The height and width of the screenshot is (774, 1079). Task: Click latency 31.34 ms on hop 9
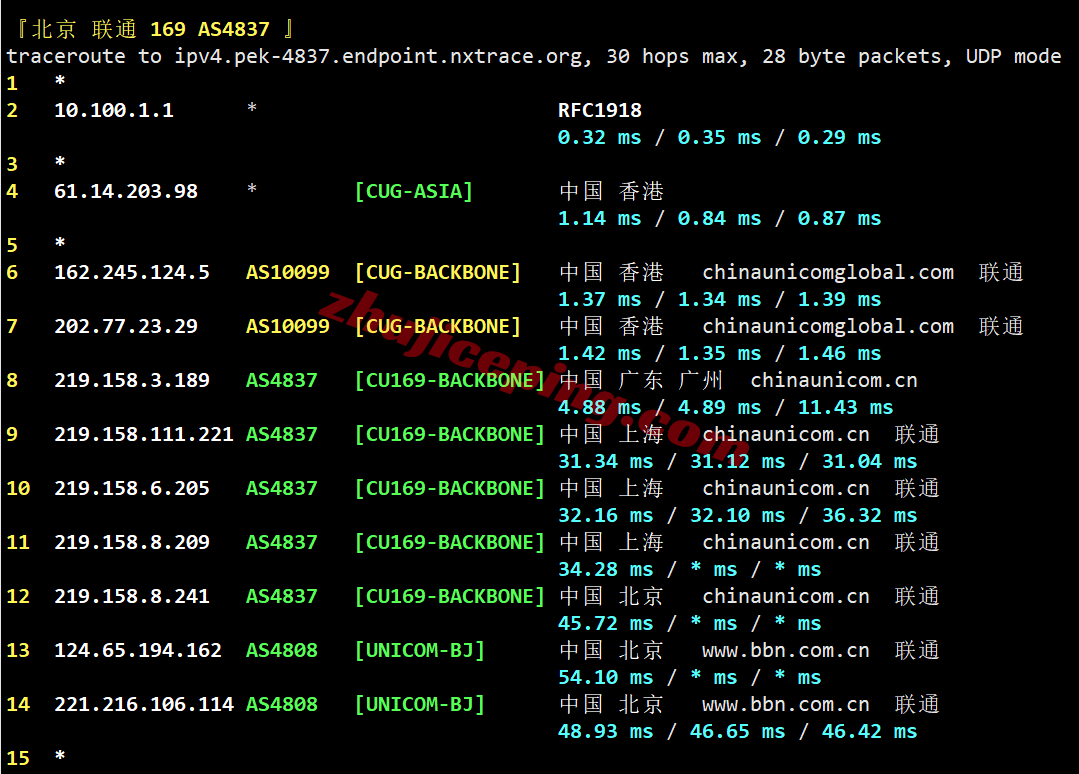click(606, 462)
